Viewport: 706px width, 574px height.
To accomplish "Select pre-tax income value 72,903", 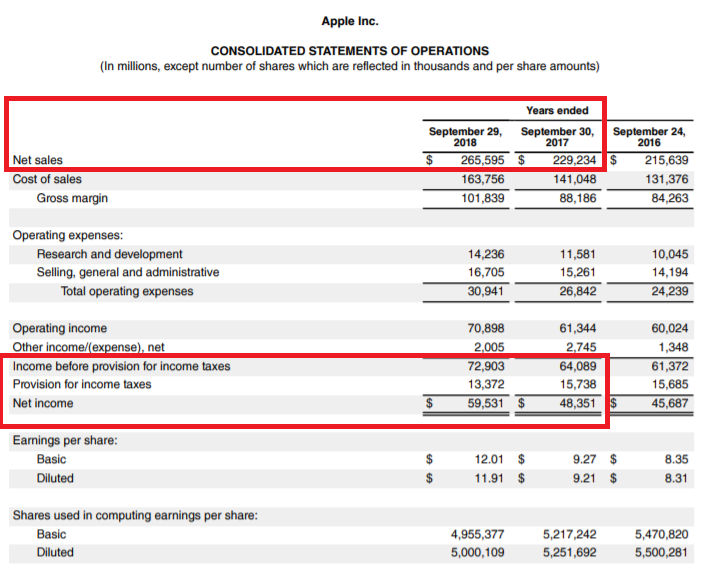I will (x=485, y=366).
